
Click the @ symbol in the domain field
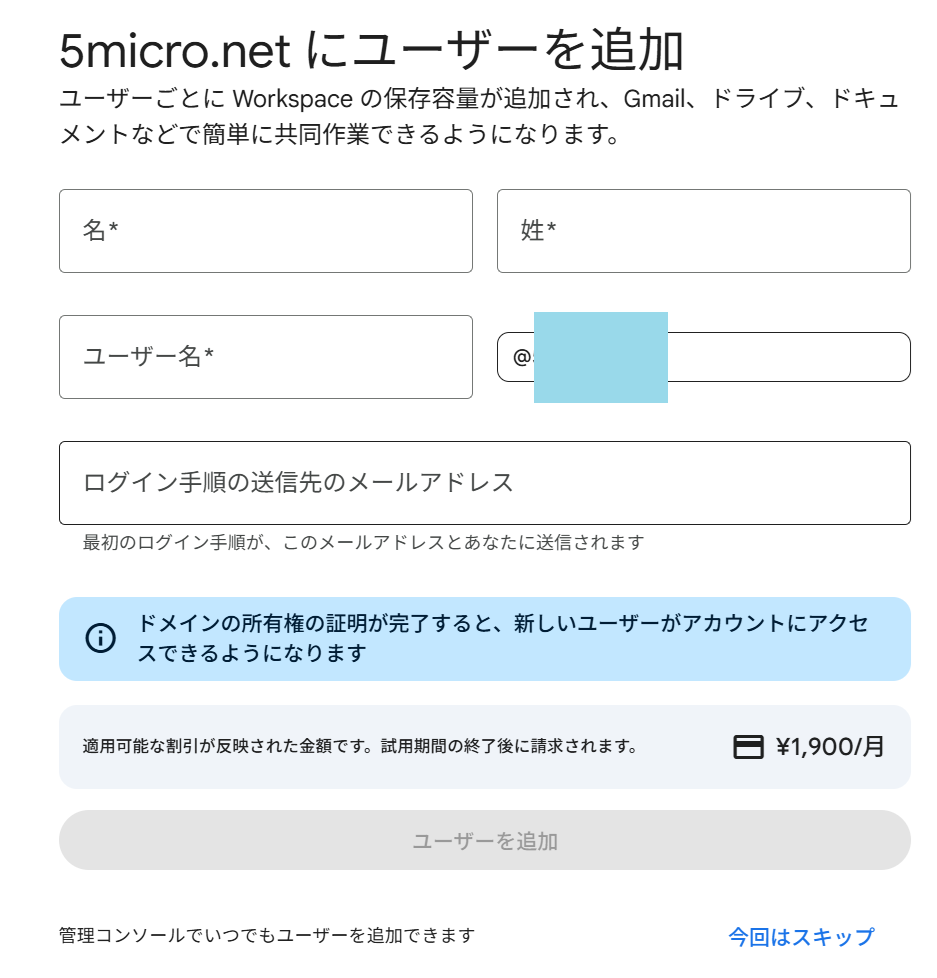pyautogui.click(x=521, y=357)
